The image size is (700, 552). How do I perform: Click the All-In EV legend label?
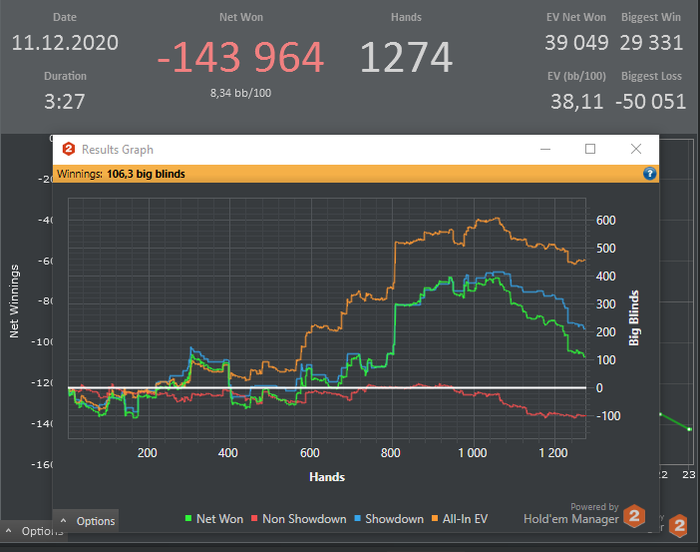[465, 519]
